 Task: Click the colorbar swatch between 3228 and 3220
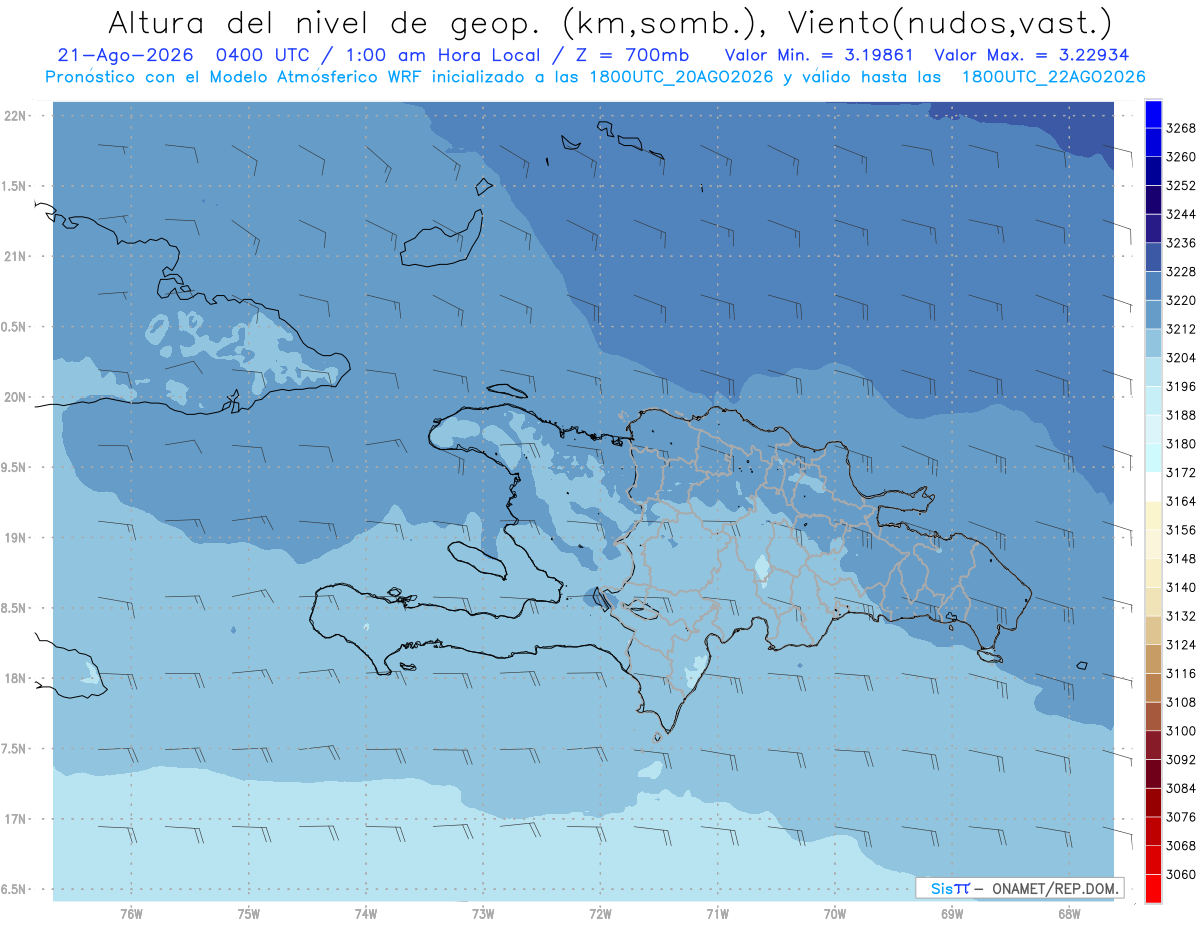1153,286
